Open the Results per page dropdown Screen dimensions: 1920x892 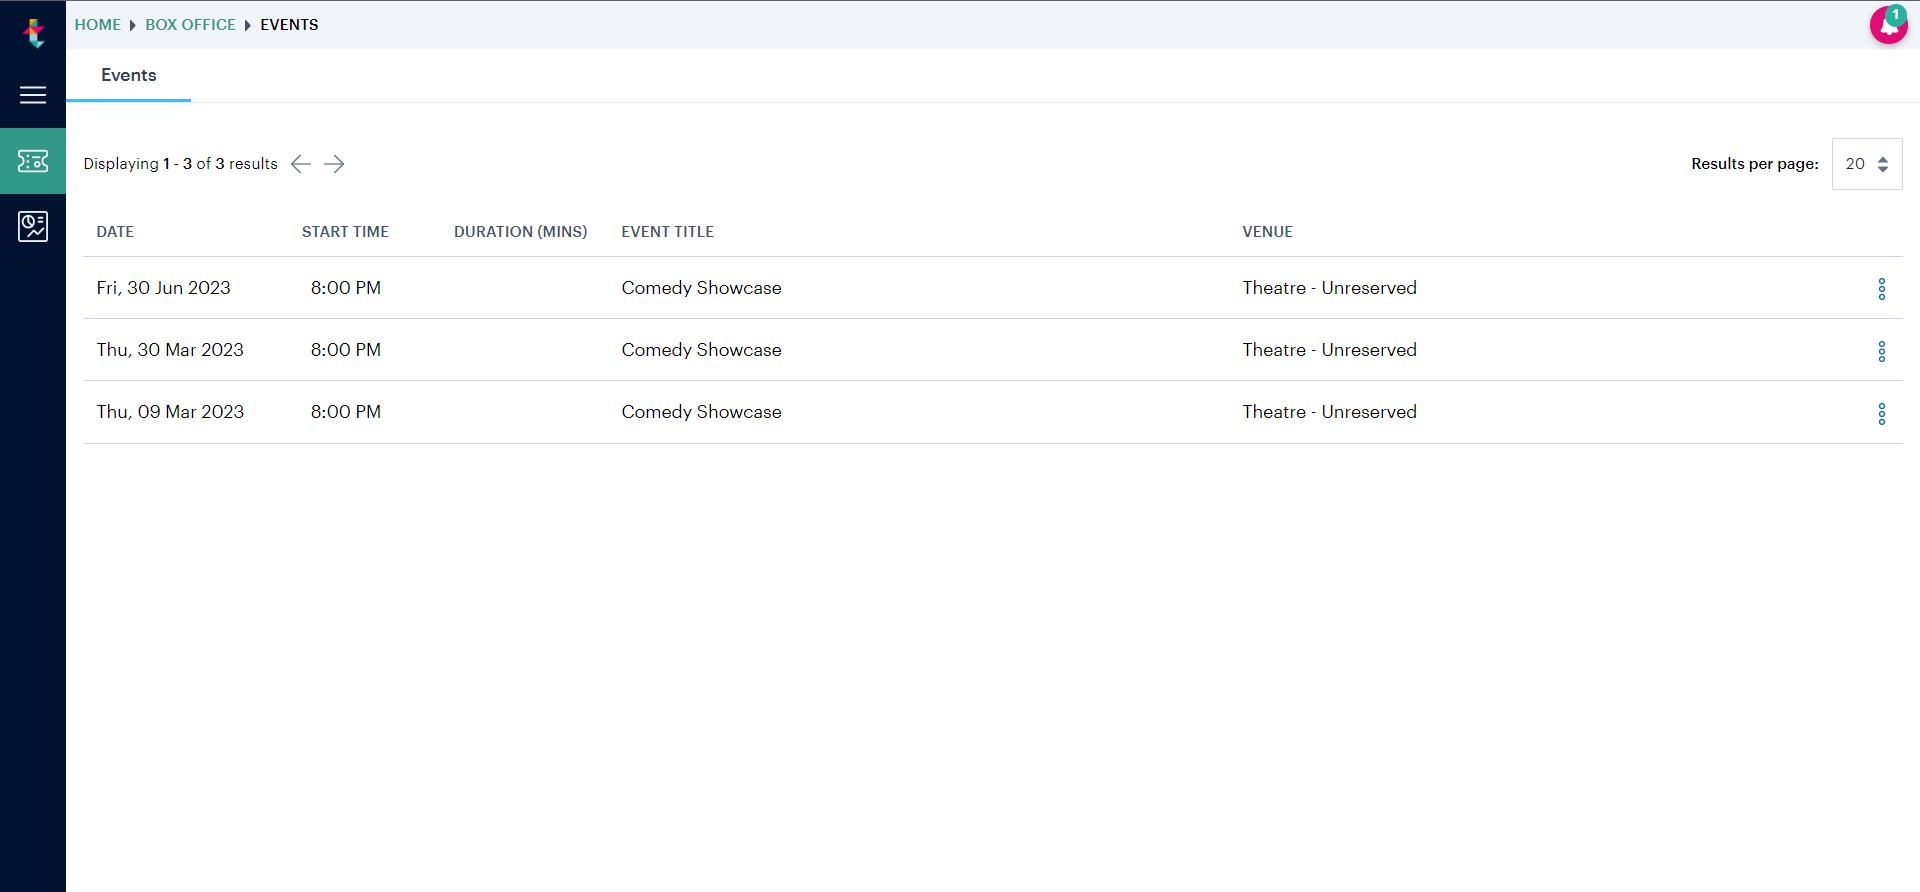[x=1866, y=164]
